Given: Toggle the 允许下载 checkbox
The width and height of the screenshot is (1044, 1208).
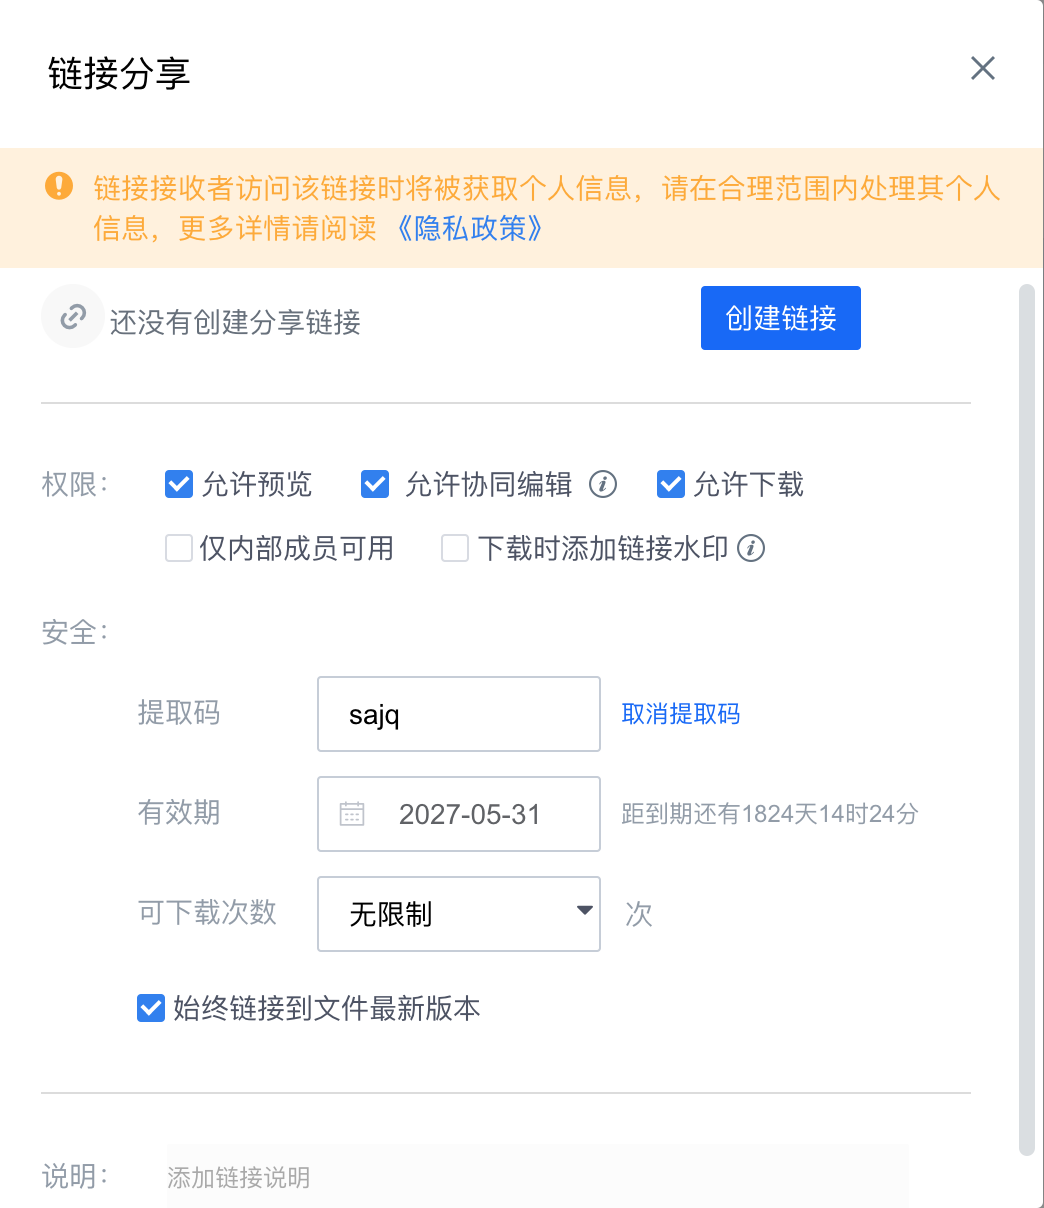Looking at the screenshot, I should click(670, 485).
